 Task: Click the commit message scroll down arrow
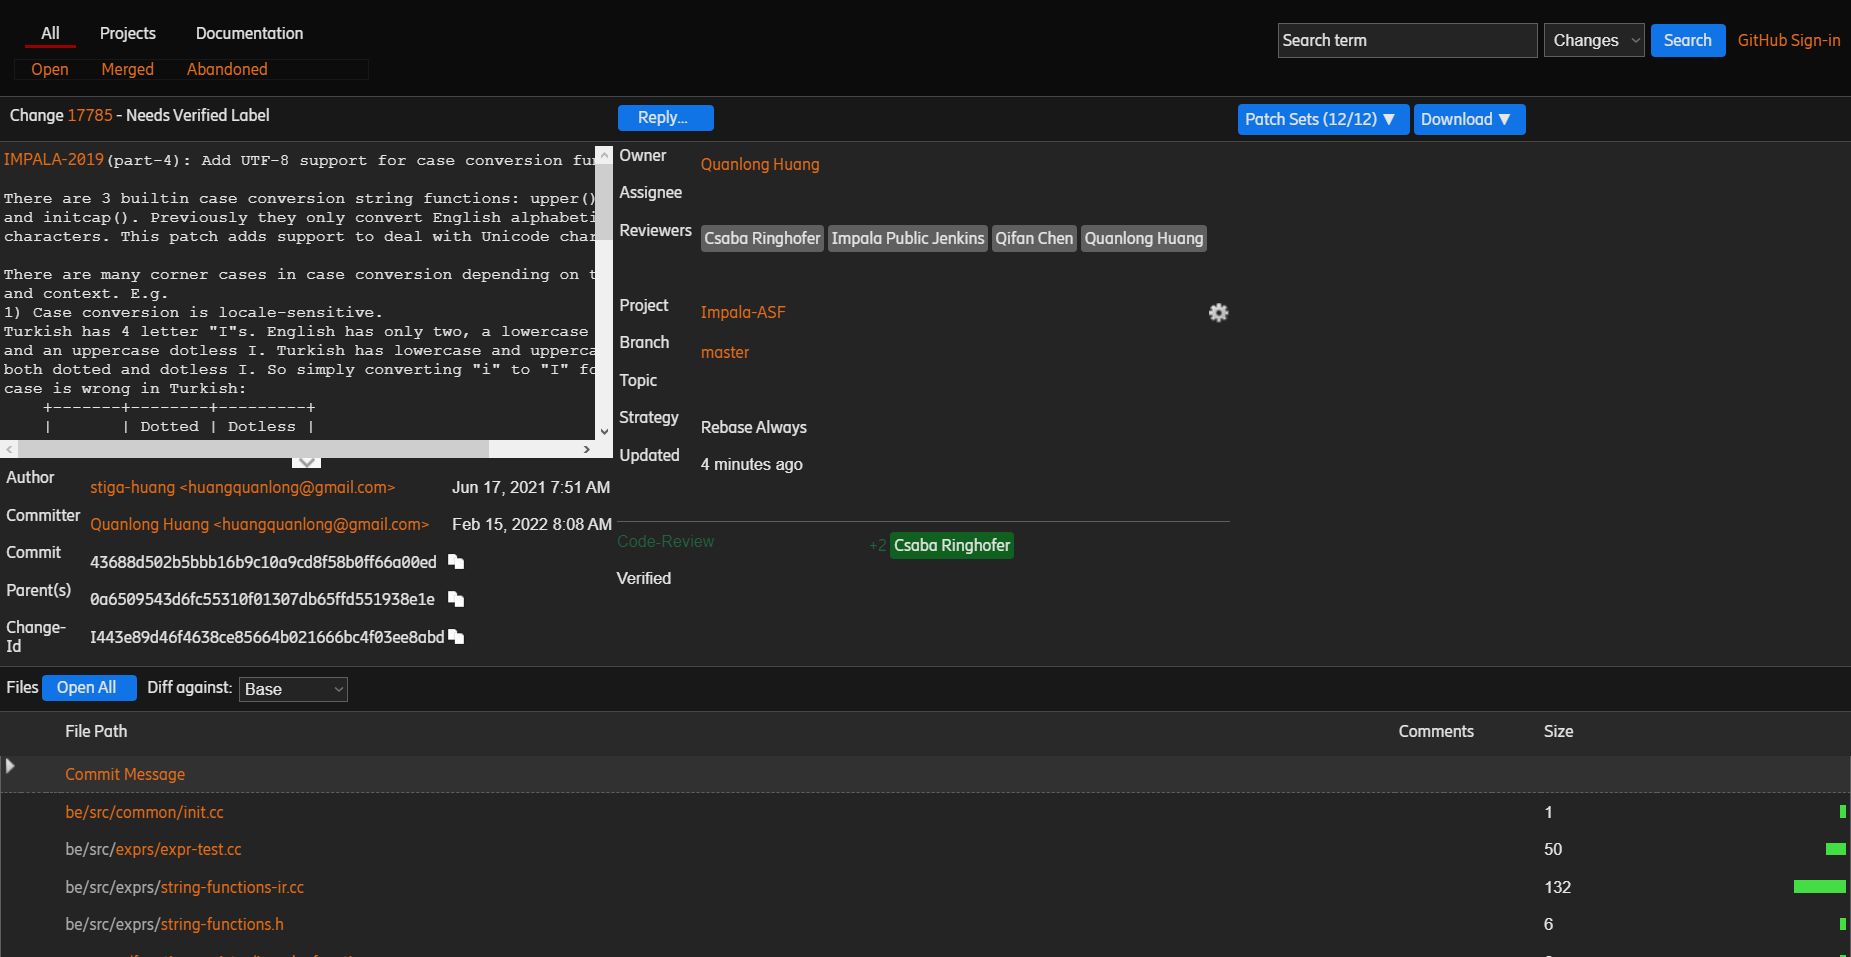coord(604,432)
